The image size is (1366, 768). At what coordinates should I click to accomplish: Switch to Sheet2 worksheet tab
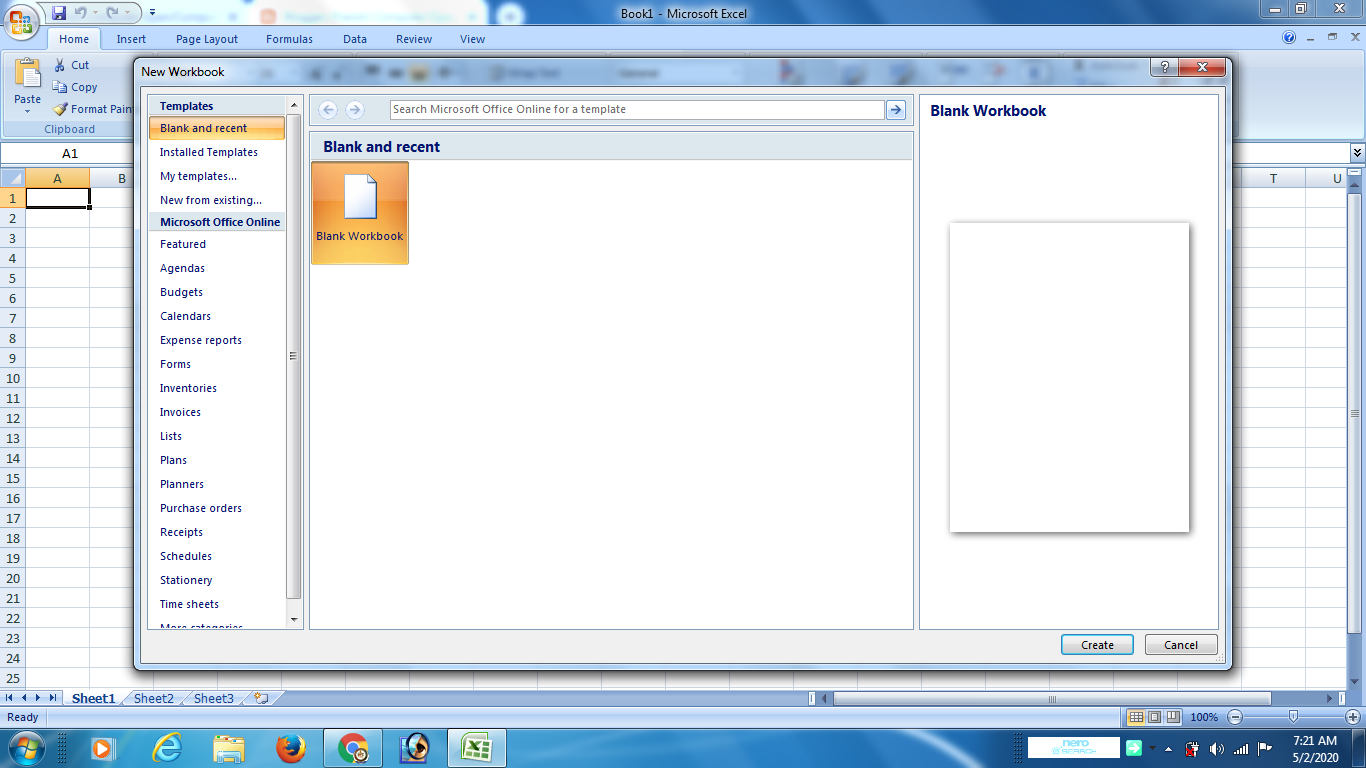pyautogui.click(x=153, y=699)
